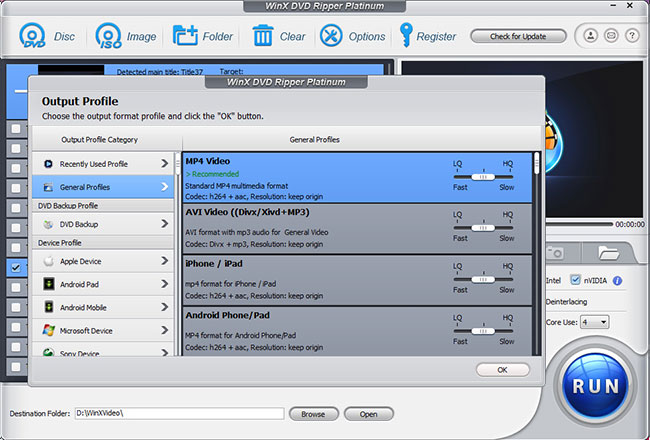Click the nVIDIA info icon
The width and height of the screenshot is (650, 440).
pos(617,281)
